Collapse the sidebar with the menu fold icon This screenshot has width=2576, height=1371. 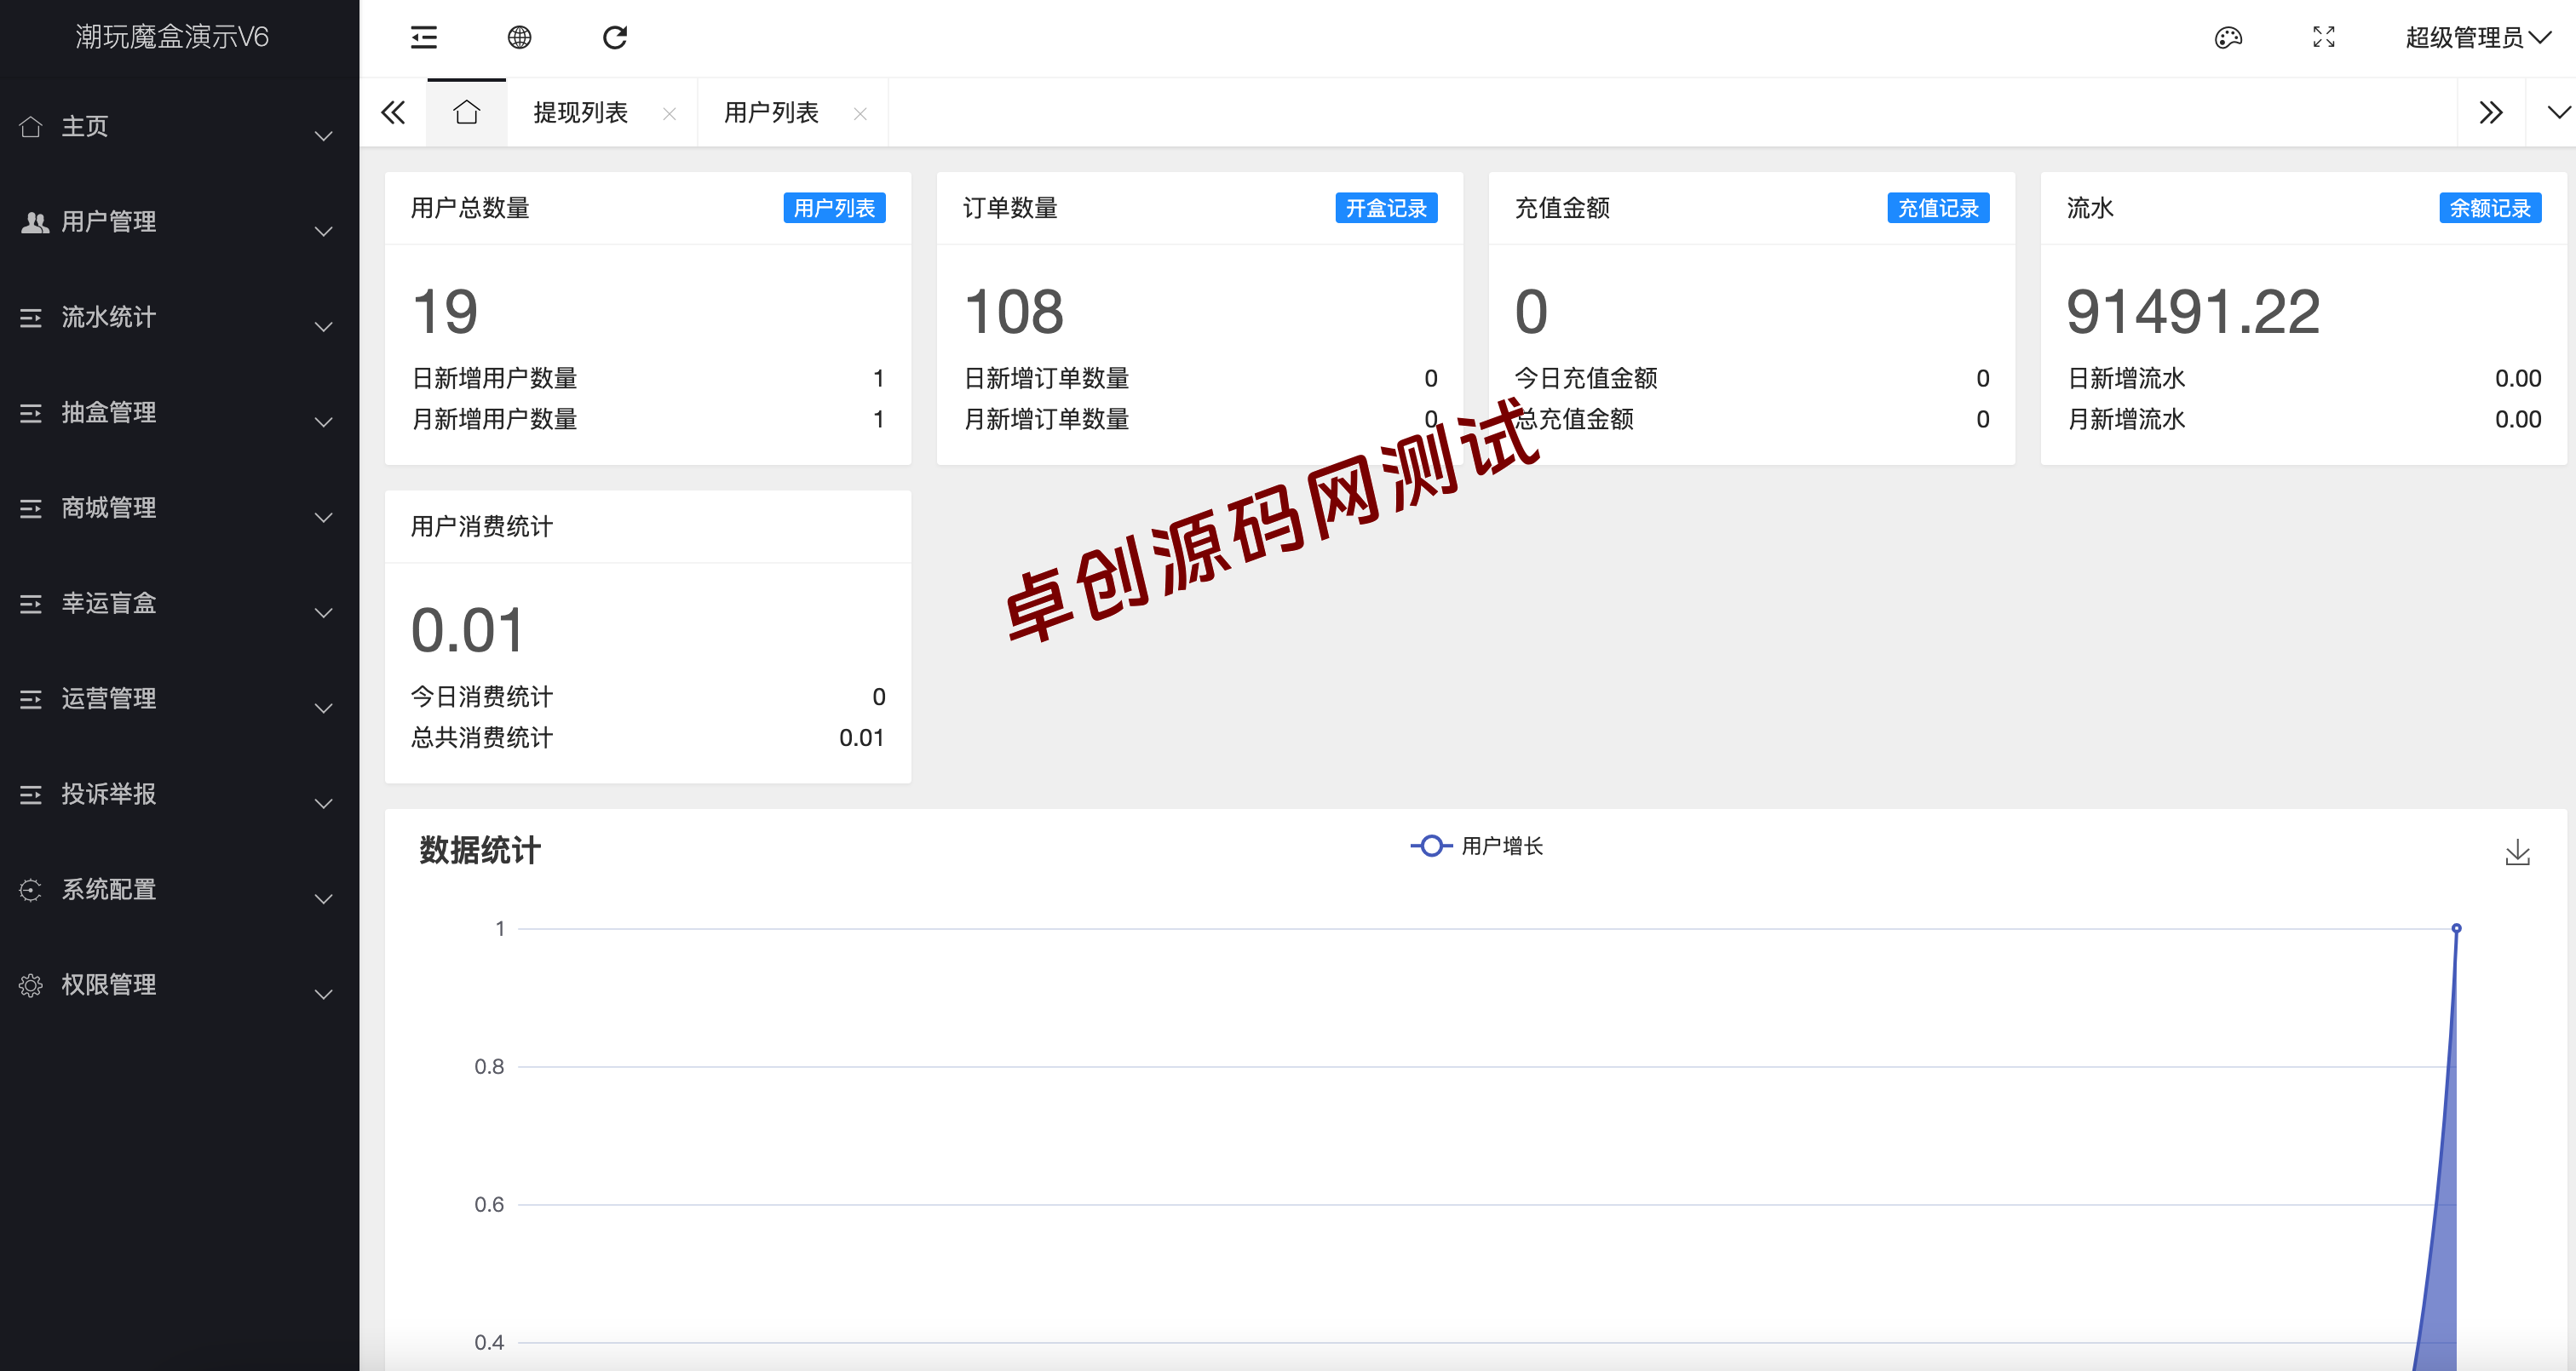(424, 38)
